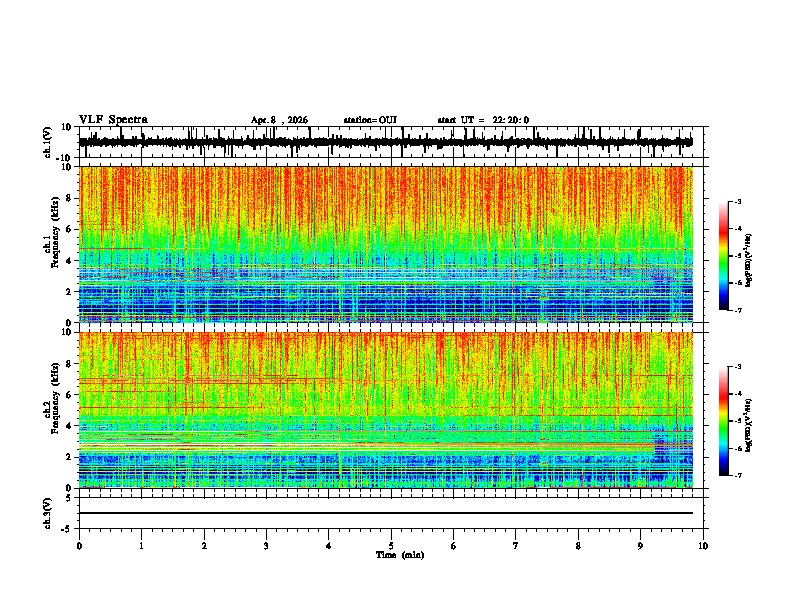Click time axis tick label "9"
The image size is (792, 612).
point(640,546)
